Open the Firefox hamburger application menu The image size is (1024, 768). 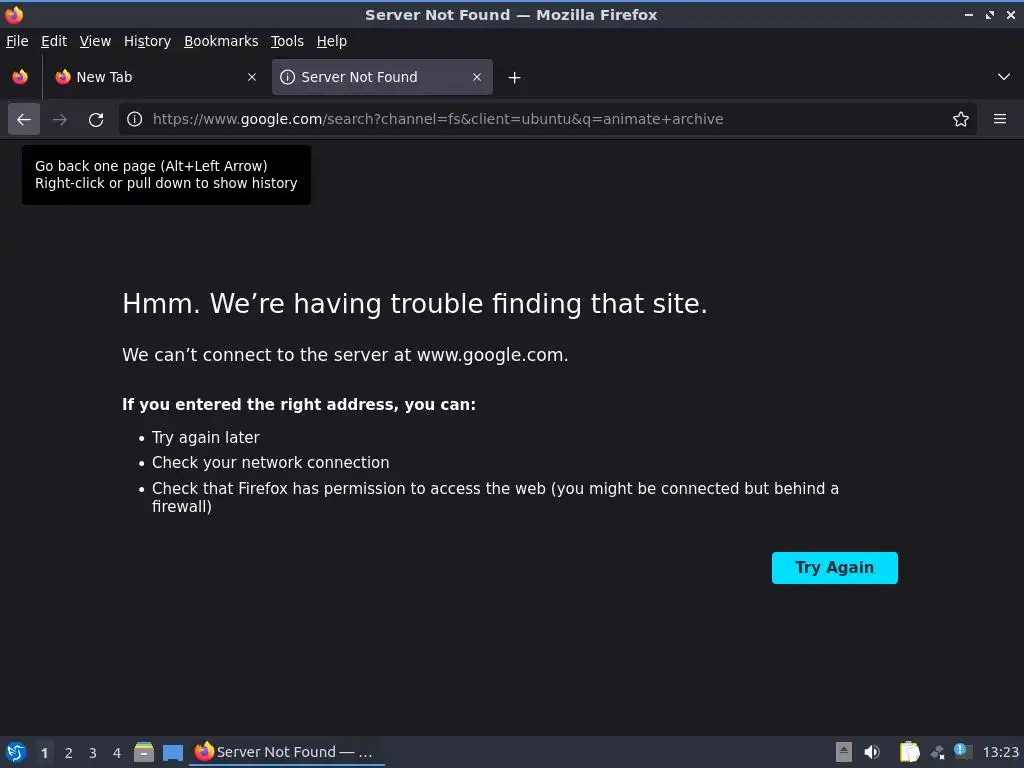[999, 120]
